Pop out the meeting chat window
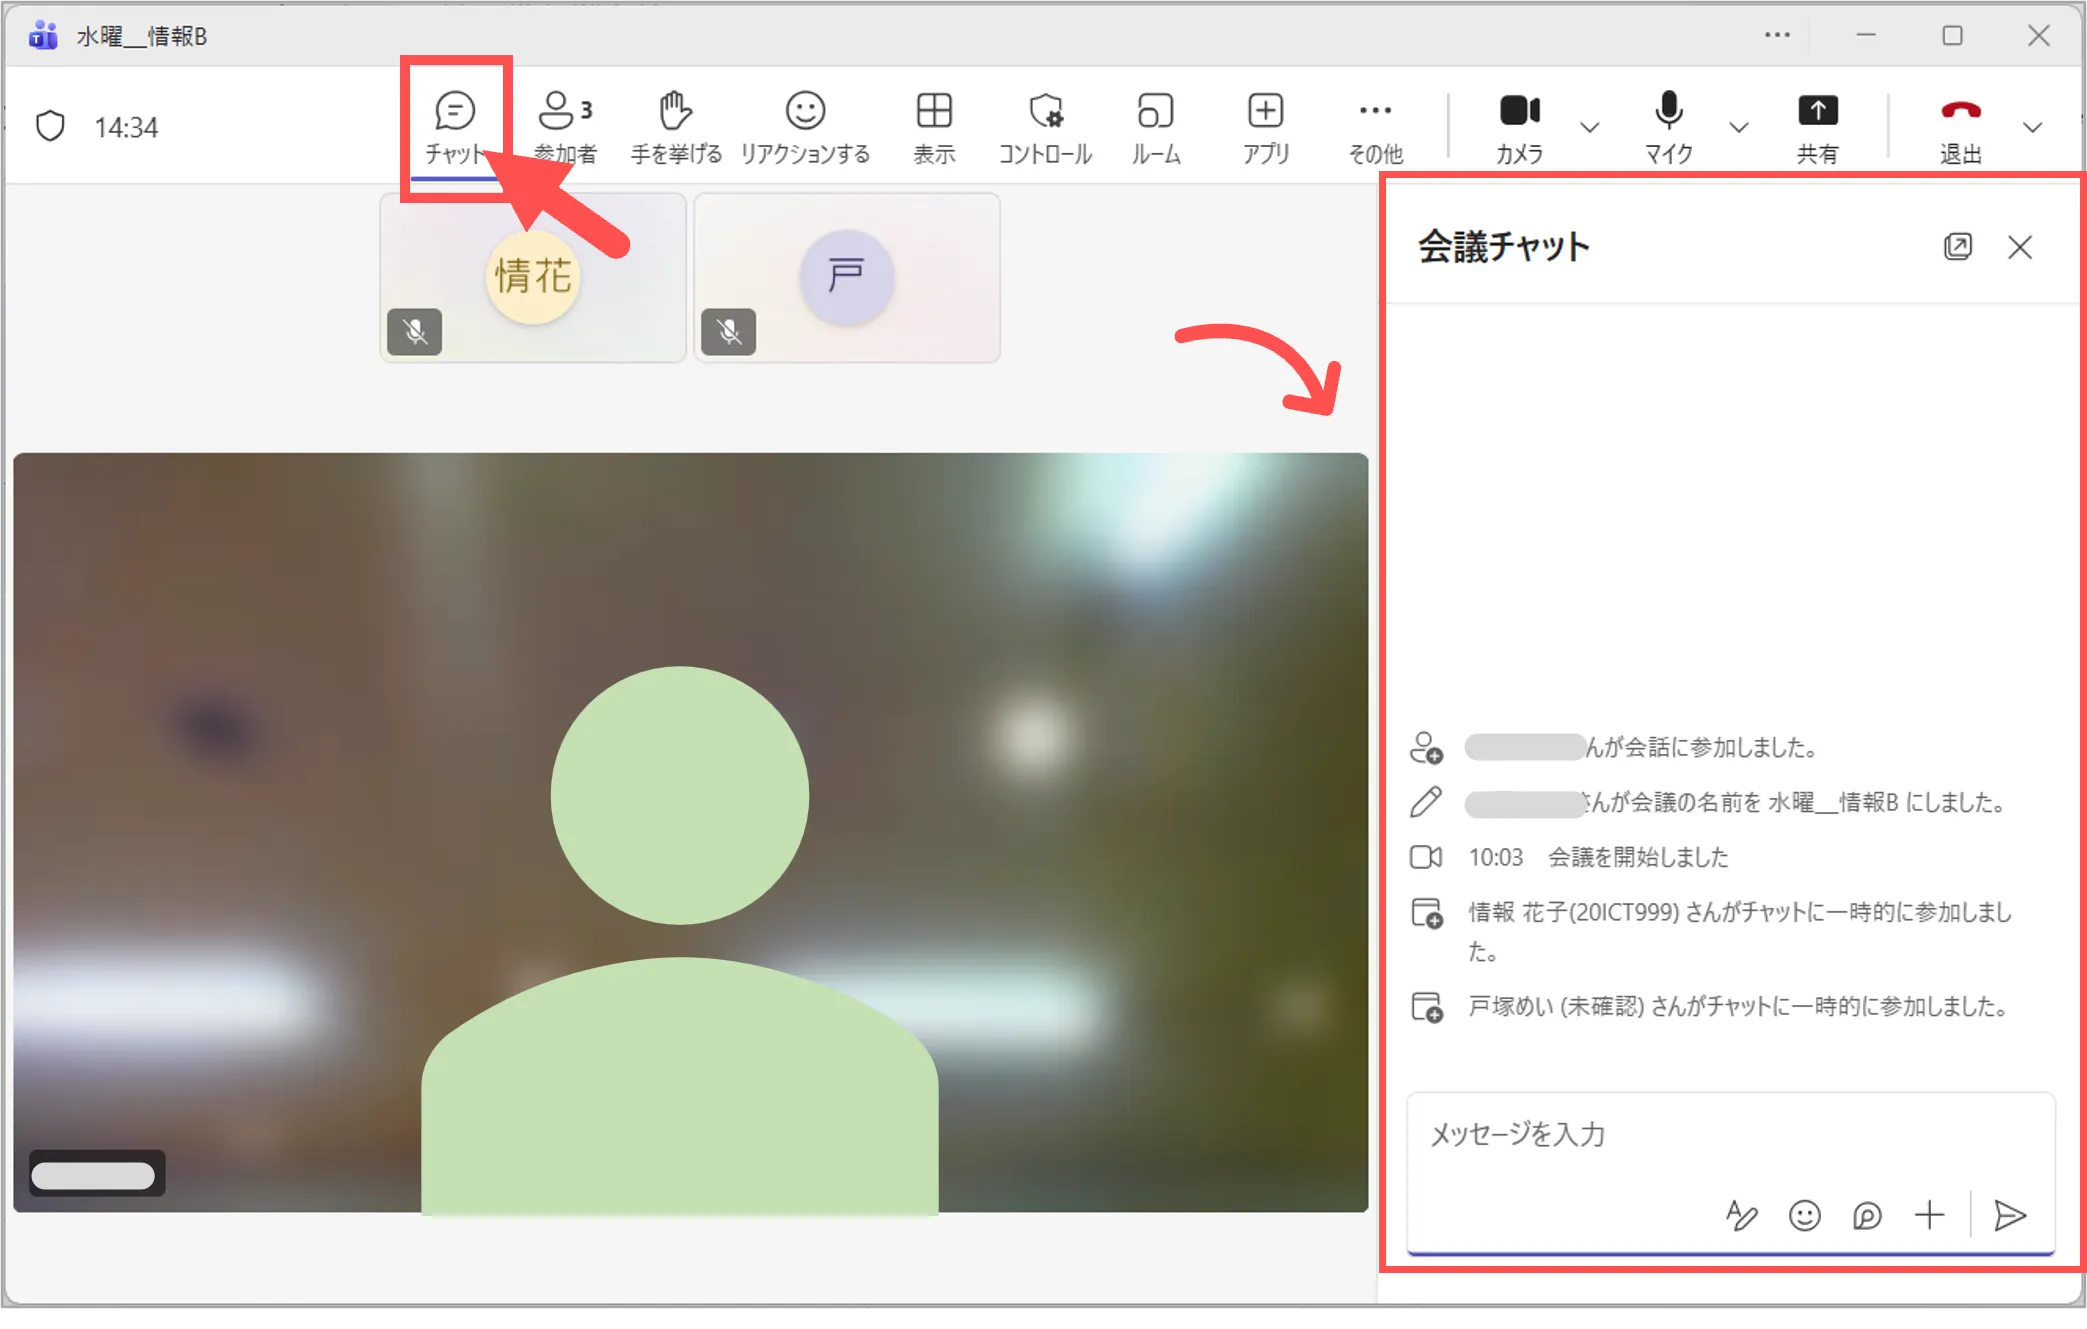The image size is (2087, 1329). (1957, 247)
